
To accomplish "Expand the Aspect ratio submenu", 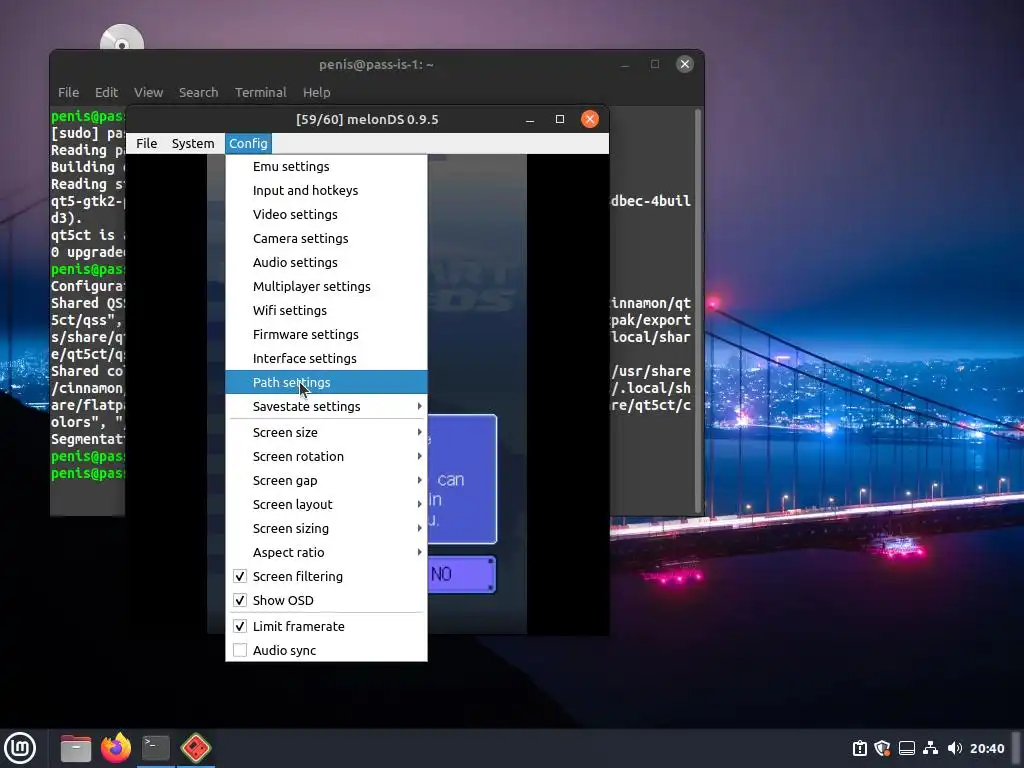I will (x=327, y=552).
